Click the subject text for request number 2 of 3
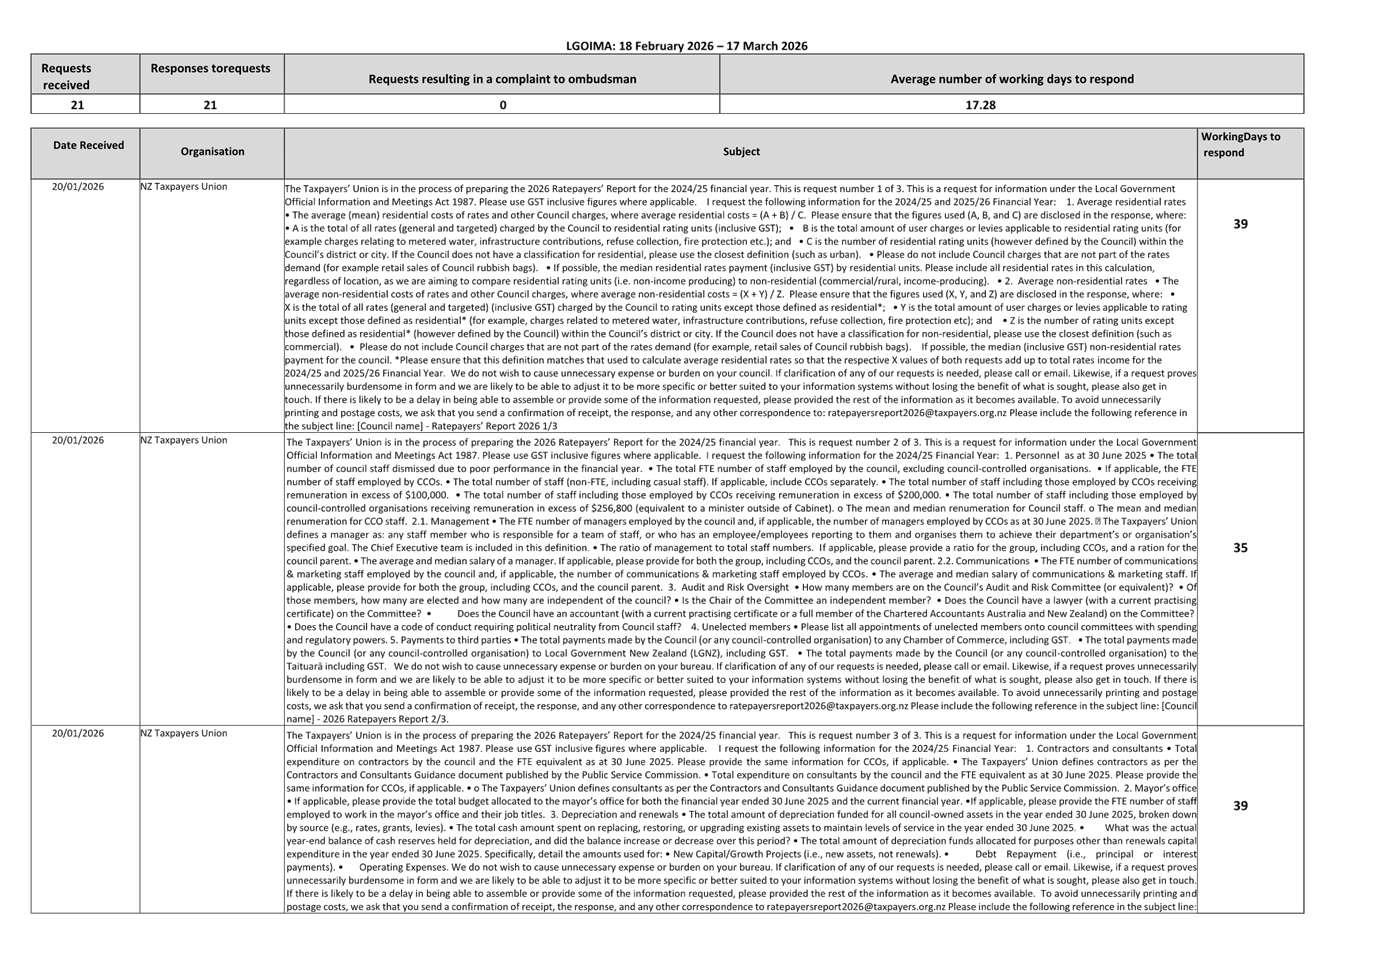Viewport: 1373px width, 955px height. coord(741,579)
